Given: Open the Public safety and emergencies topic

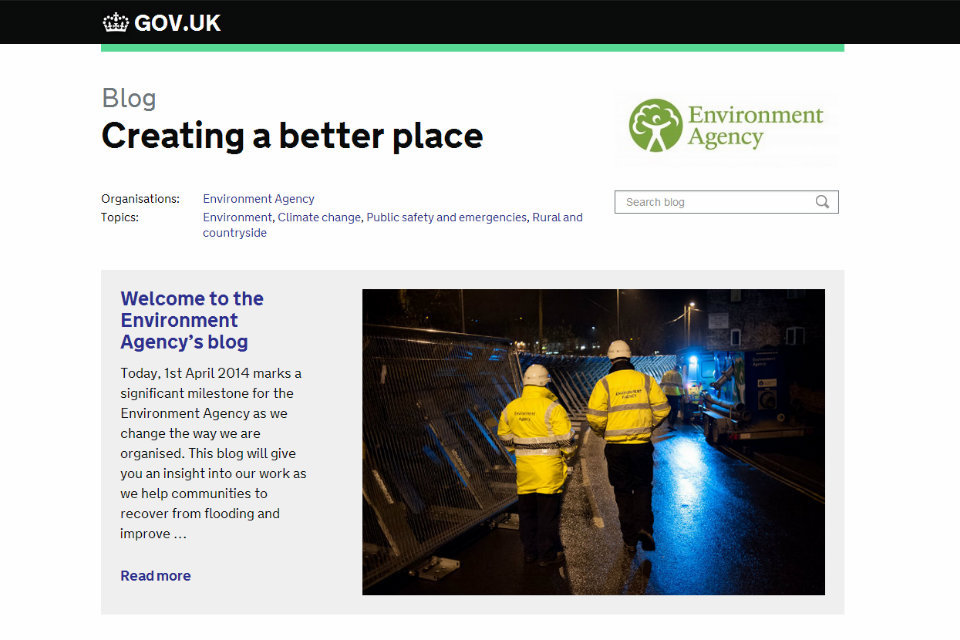Looking at the screenshot, I should 446,217.
